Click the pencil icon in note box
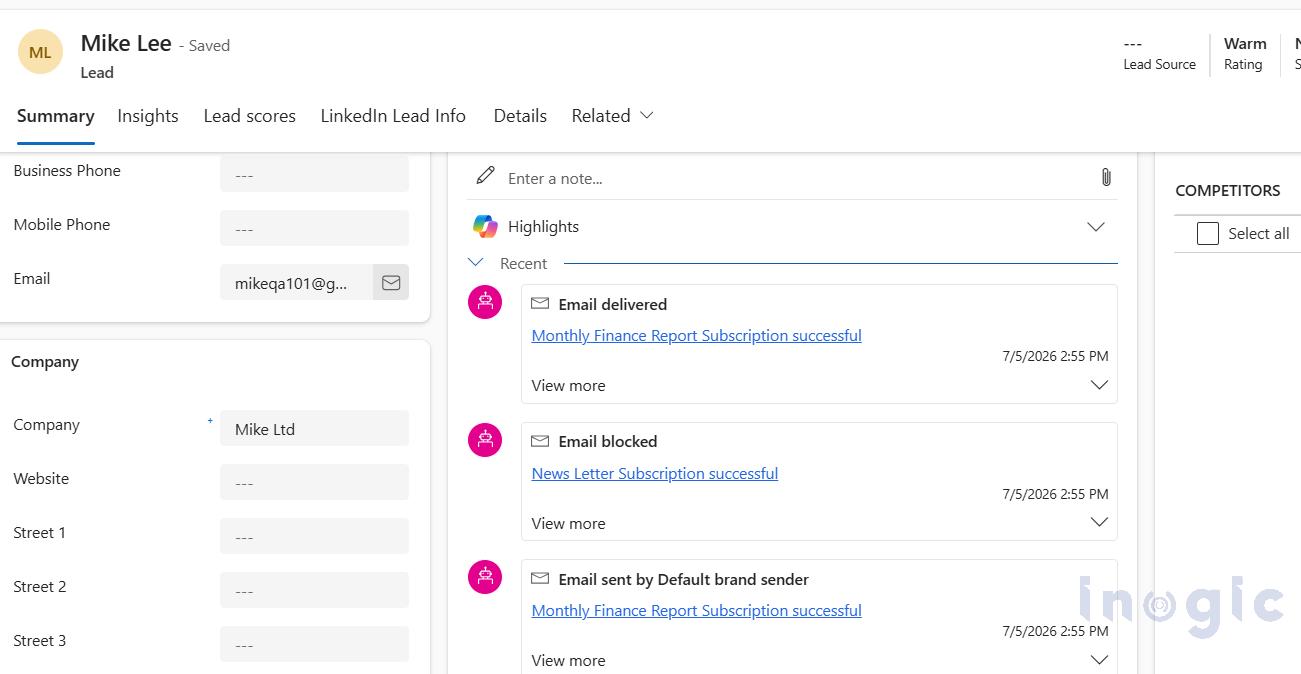Image resolution: width=1301 pixels, height=674 pixels. coord(485,176)
